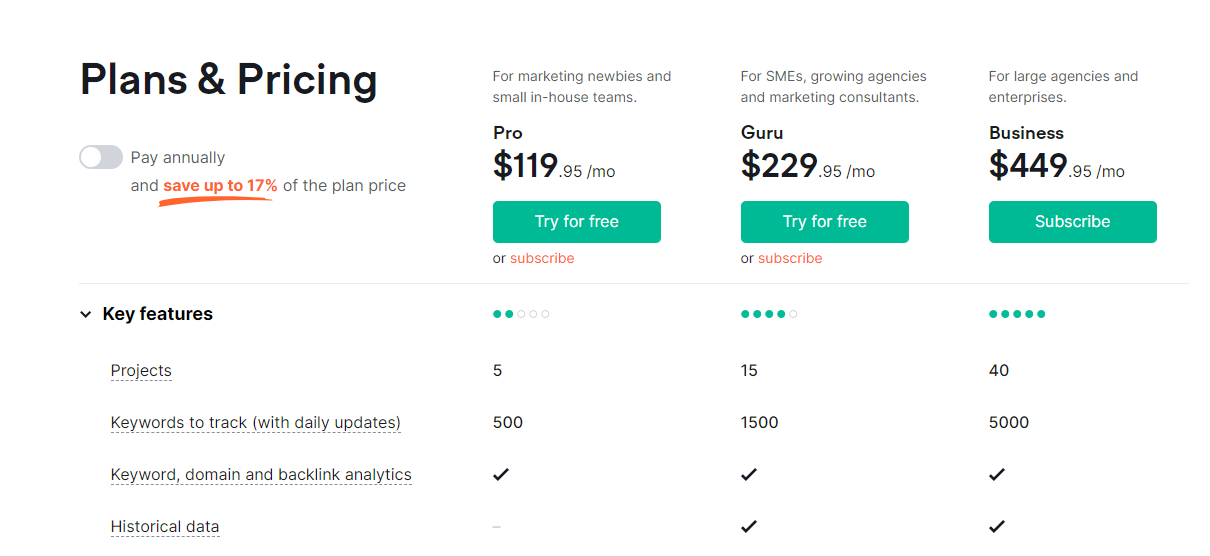The width and height of the screenshot is (1210, 556).
Task: Click the subscribe link under Pro
Action: click(x=542, y=258)
